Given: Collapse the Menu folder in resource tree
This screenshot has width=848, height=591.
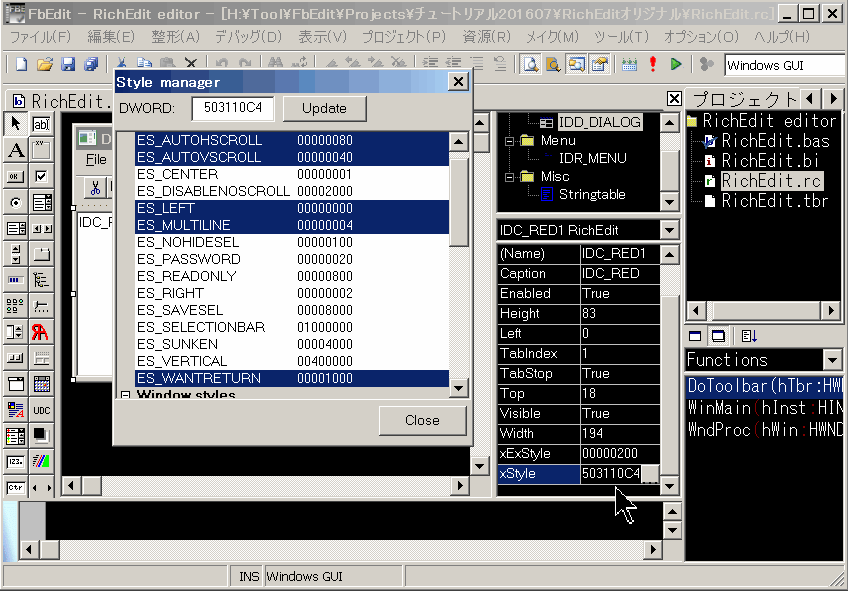Looking at the screenshot, I should point(510,141).
